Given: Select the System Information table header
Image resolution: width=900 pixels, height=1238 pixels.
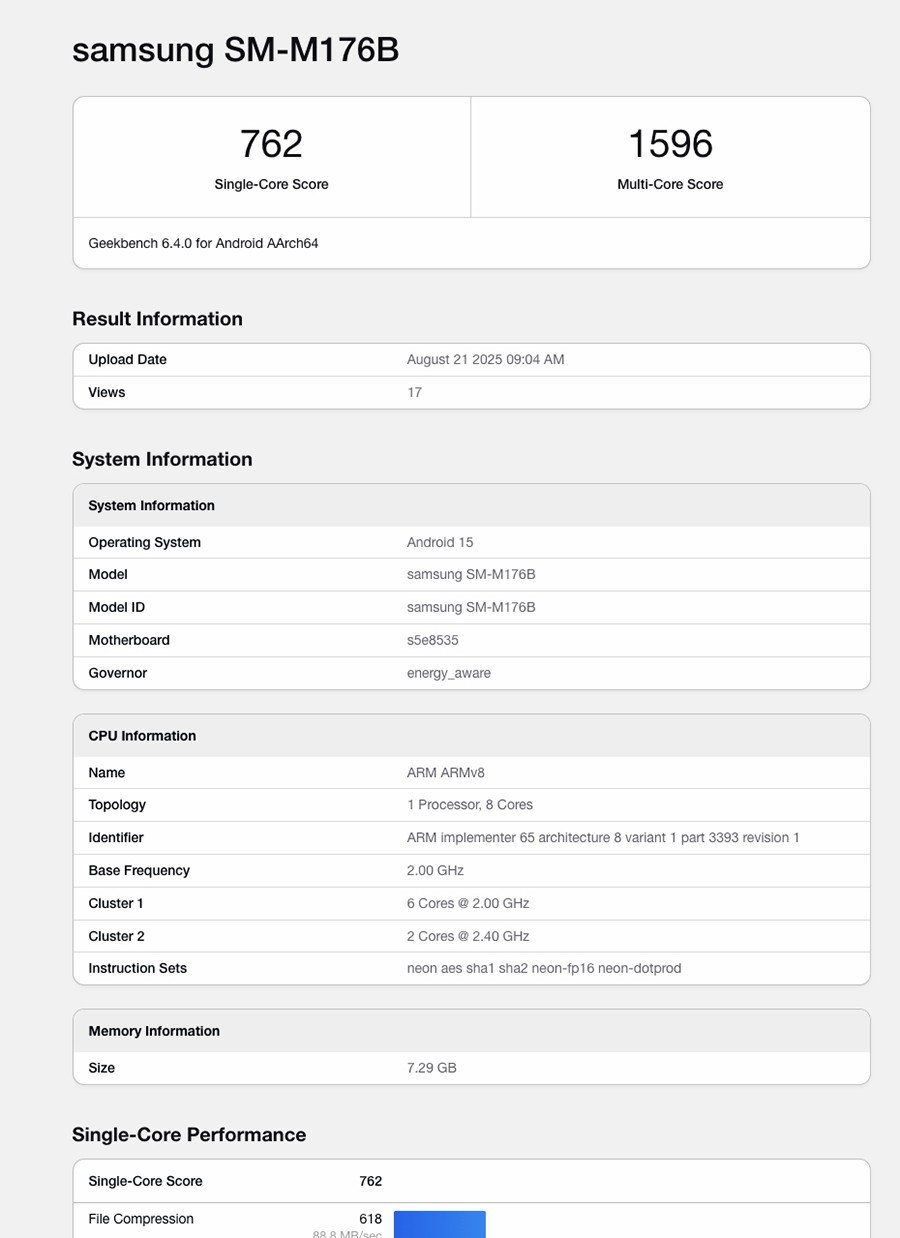Looking at the screenshot, I should 151,506.
